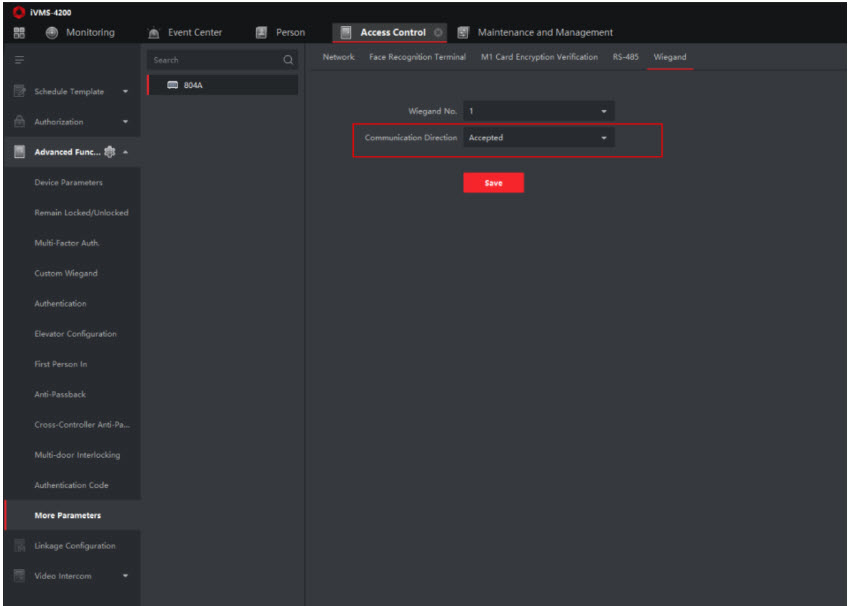Click the Linkage Configuration icon
Image resolution: width=852 pixels, height=606 pixels.
(18, 546)
